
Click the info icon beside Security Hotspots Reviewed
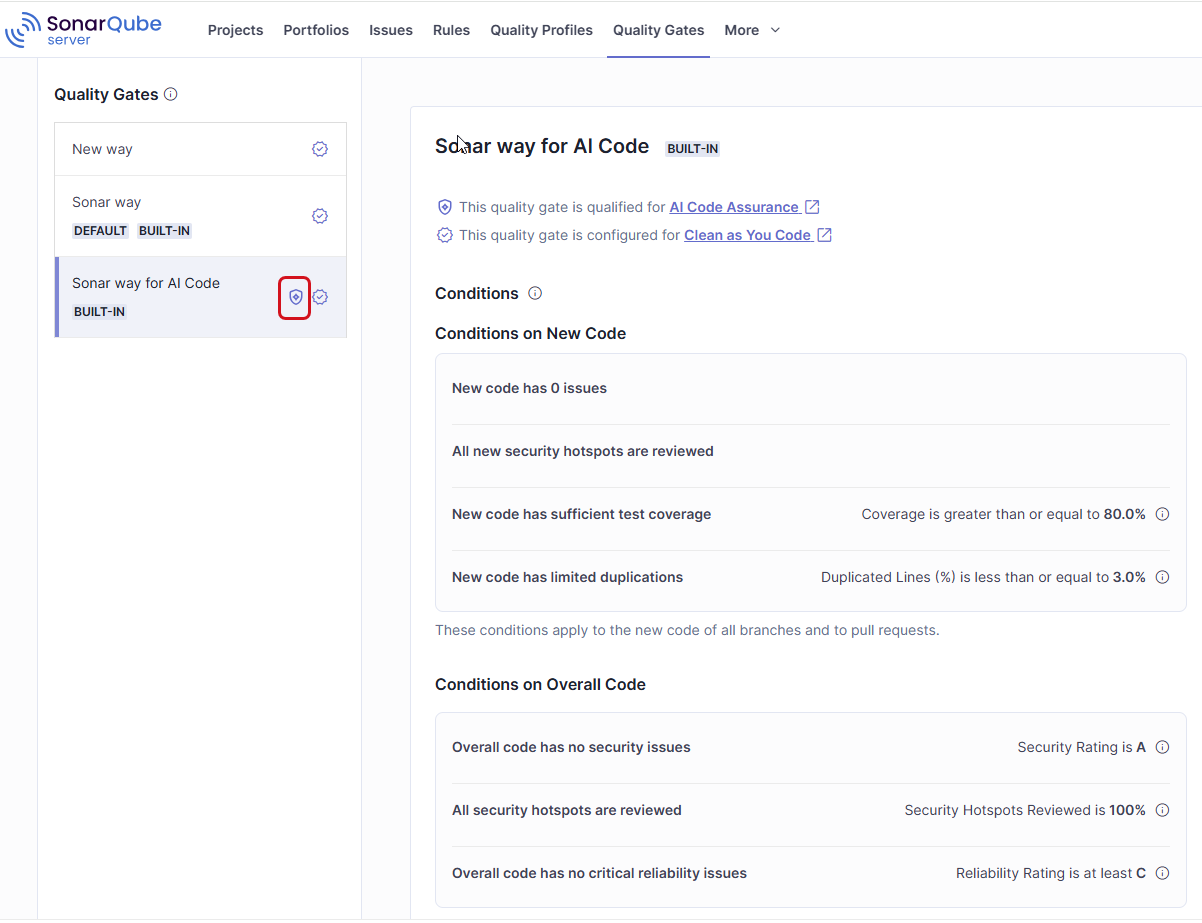pos(1162,810)
